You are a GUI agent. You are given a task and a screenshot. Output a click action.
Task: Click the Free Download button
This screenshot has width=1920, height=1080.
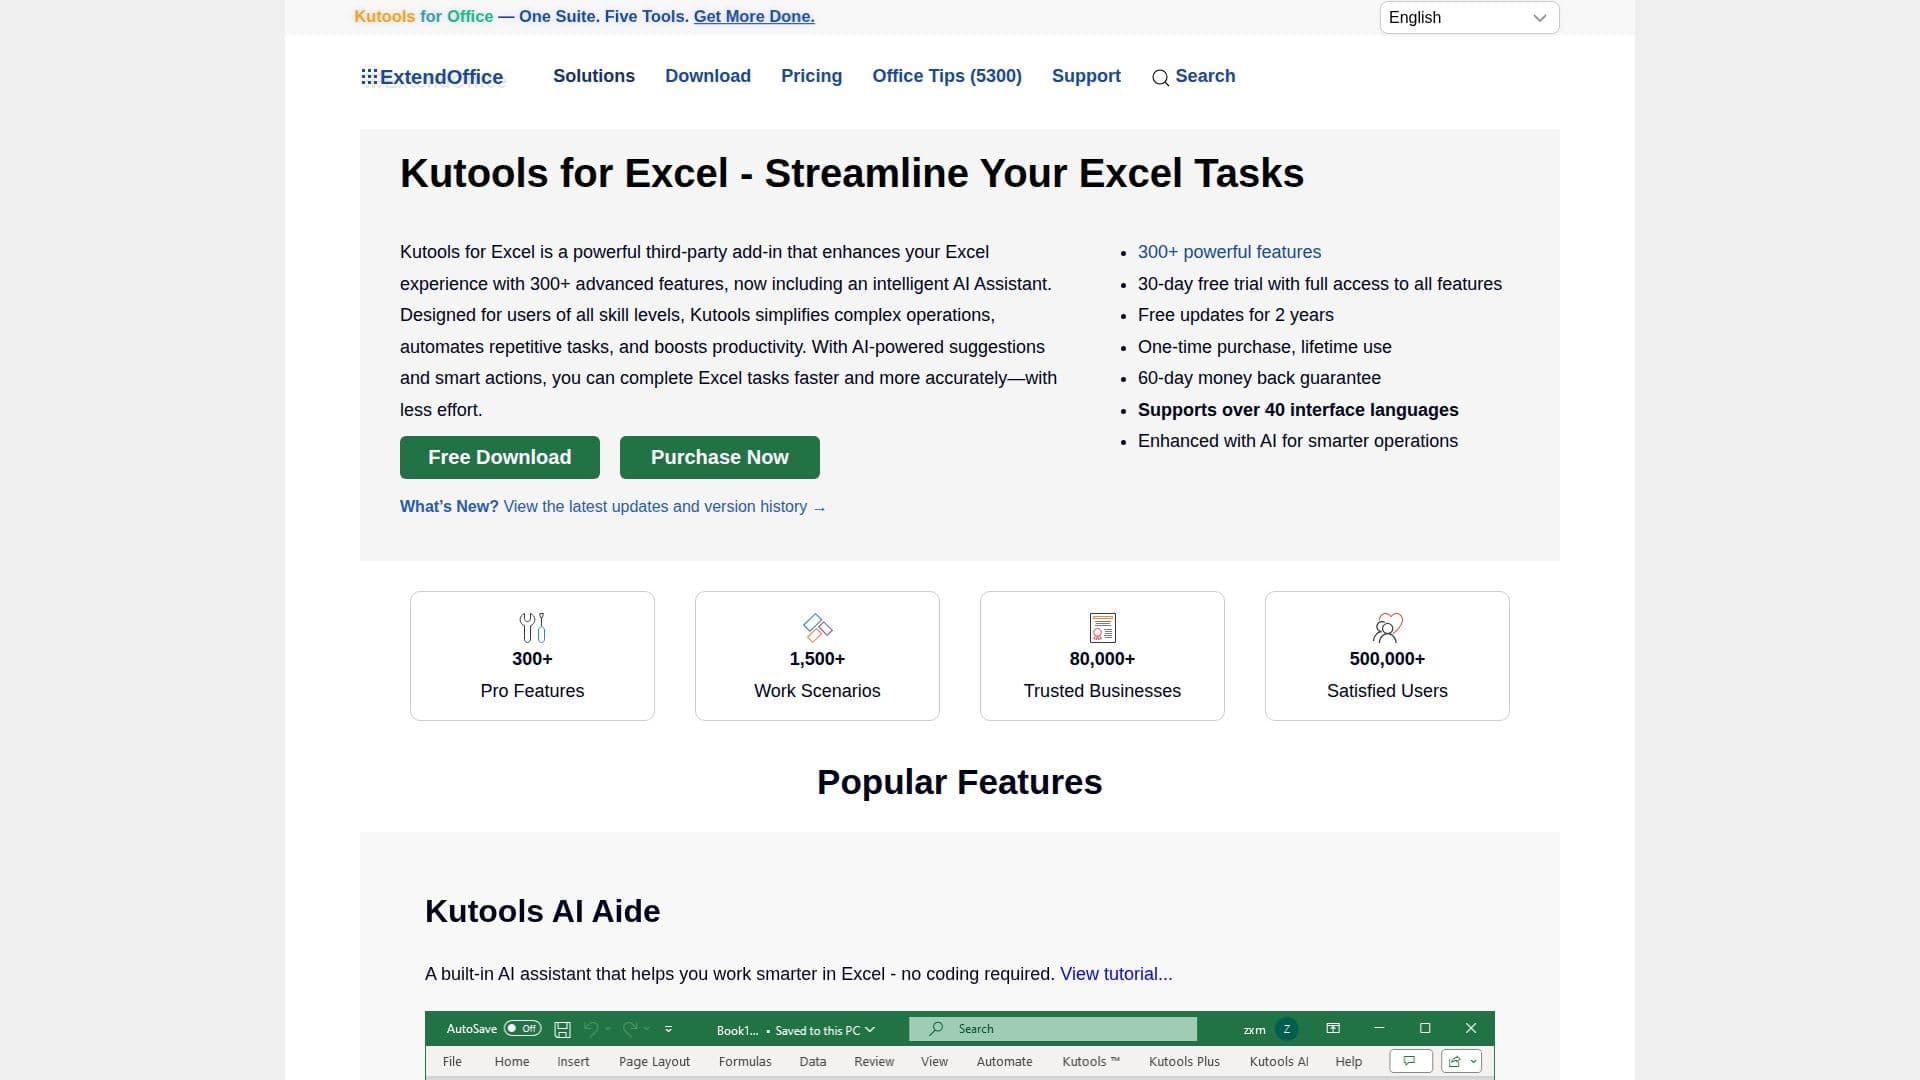500,457
